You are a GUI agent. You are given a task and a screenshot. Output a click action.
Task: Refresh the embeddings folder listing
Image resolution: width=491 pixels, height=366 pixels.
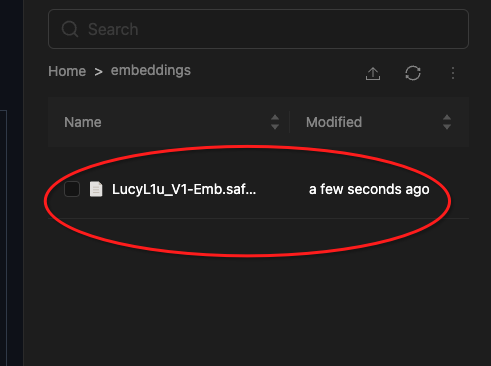tap(413, 73)
